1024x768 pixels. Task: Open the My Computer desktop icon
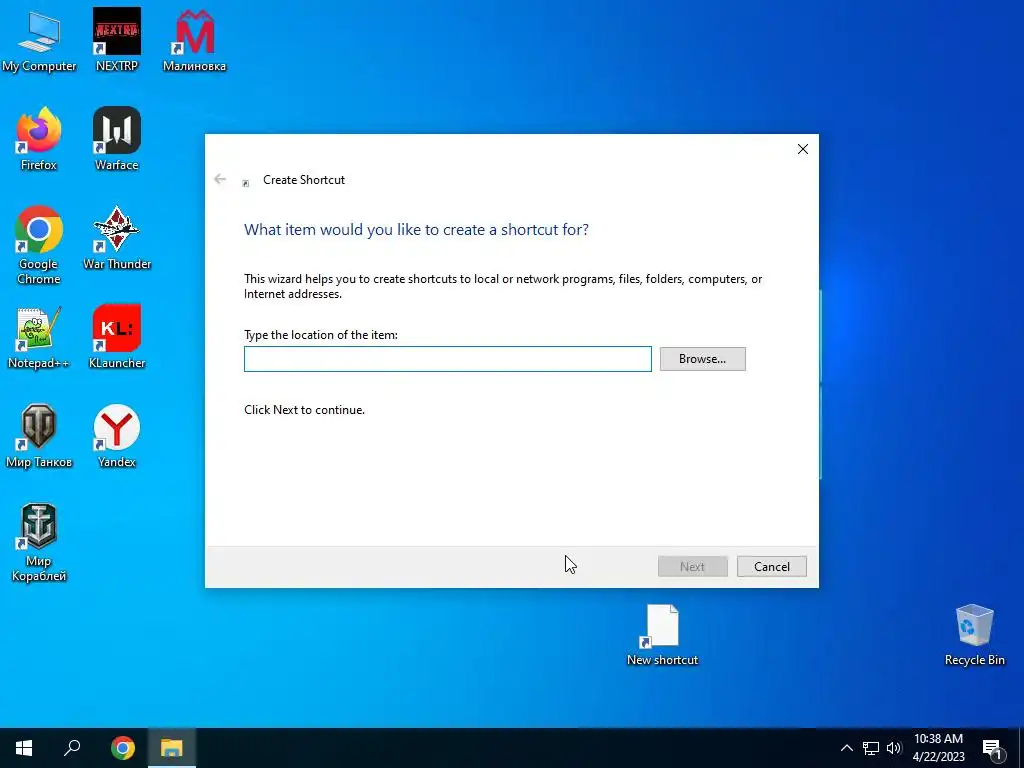[x=39, y=40]
